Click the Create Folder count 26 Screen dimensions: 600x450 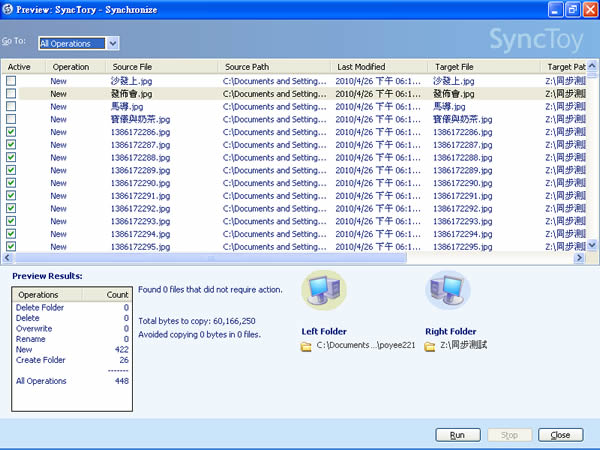pos(124,360)
